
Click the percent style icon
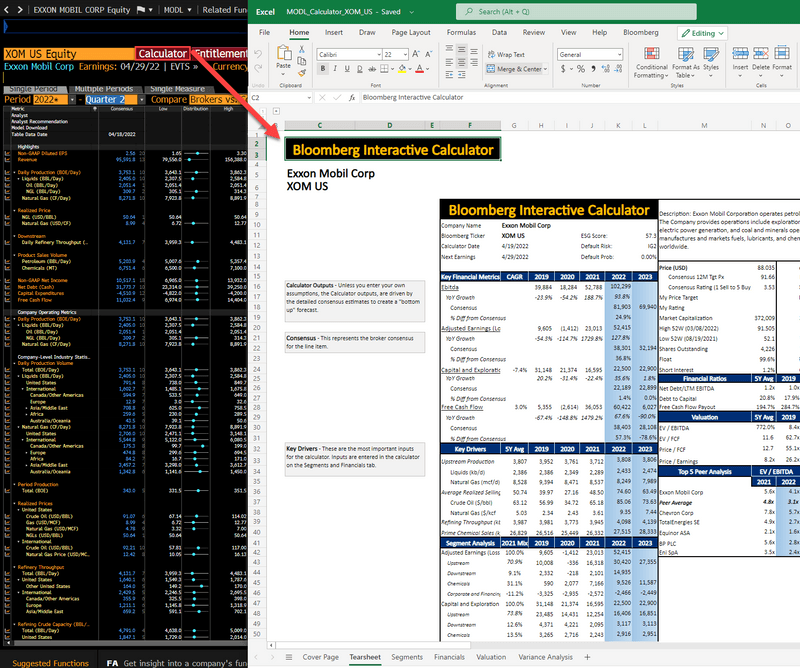[x=581, y=70]
